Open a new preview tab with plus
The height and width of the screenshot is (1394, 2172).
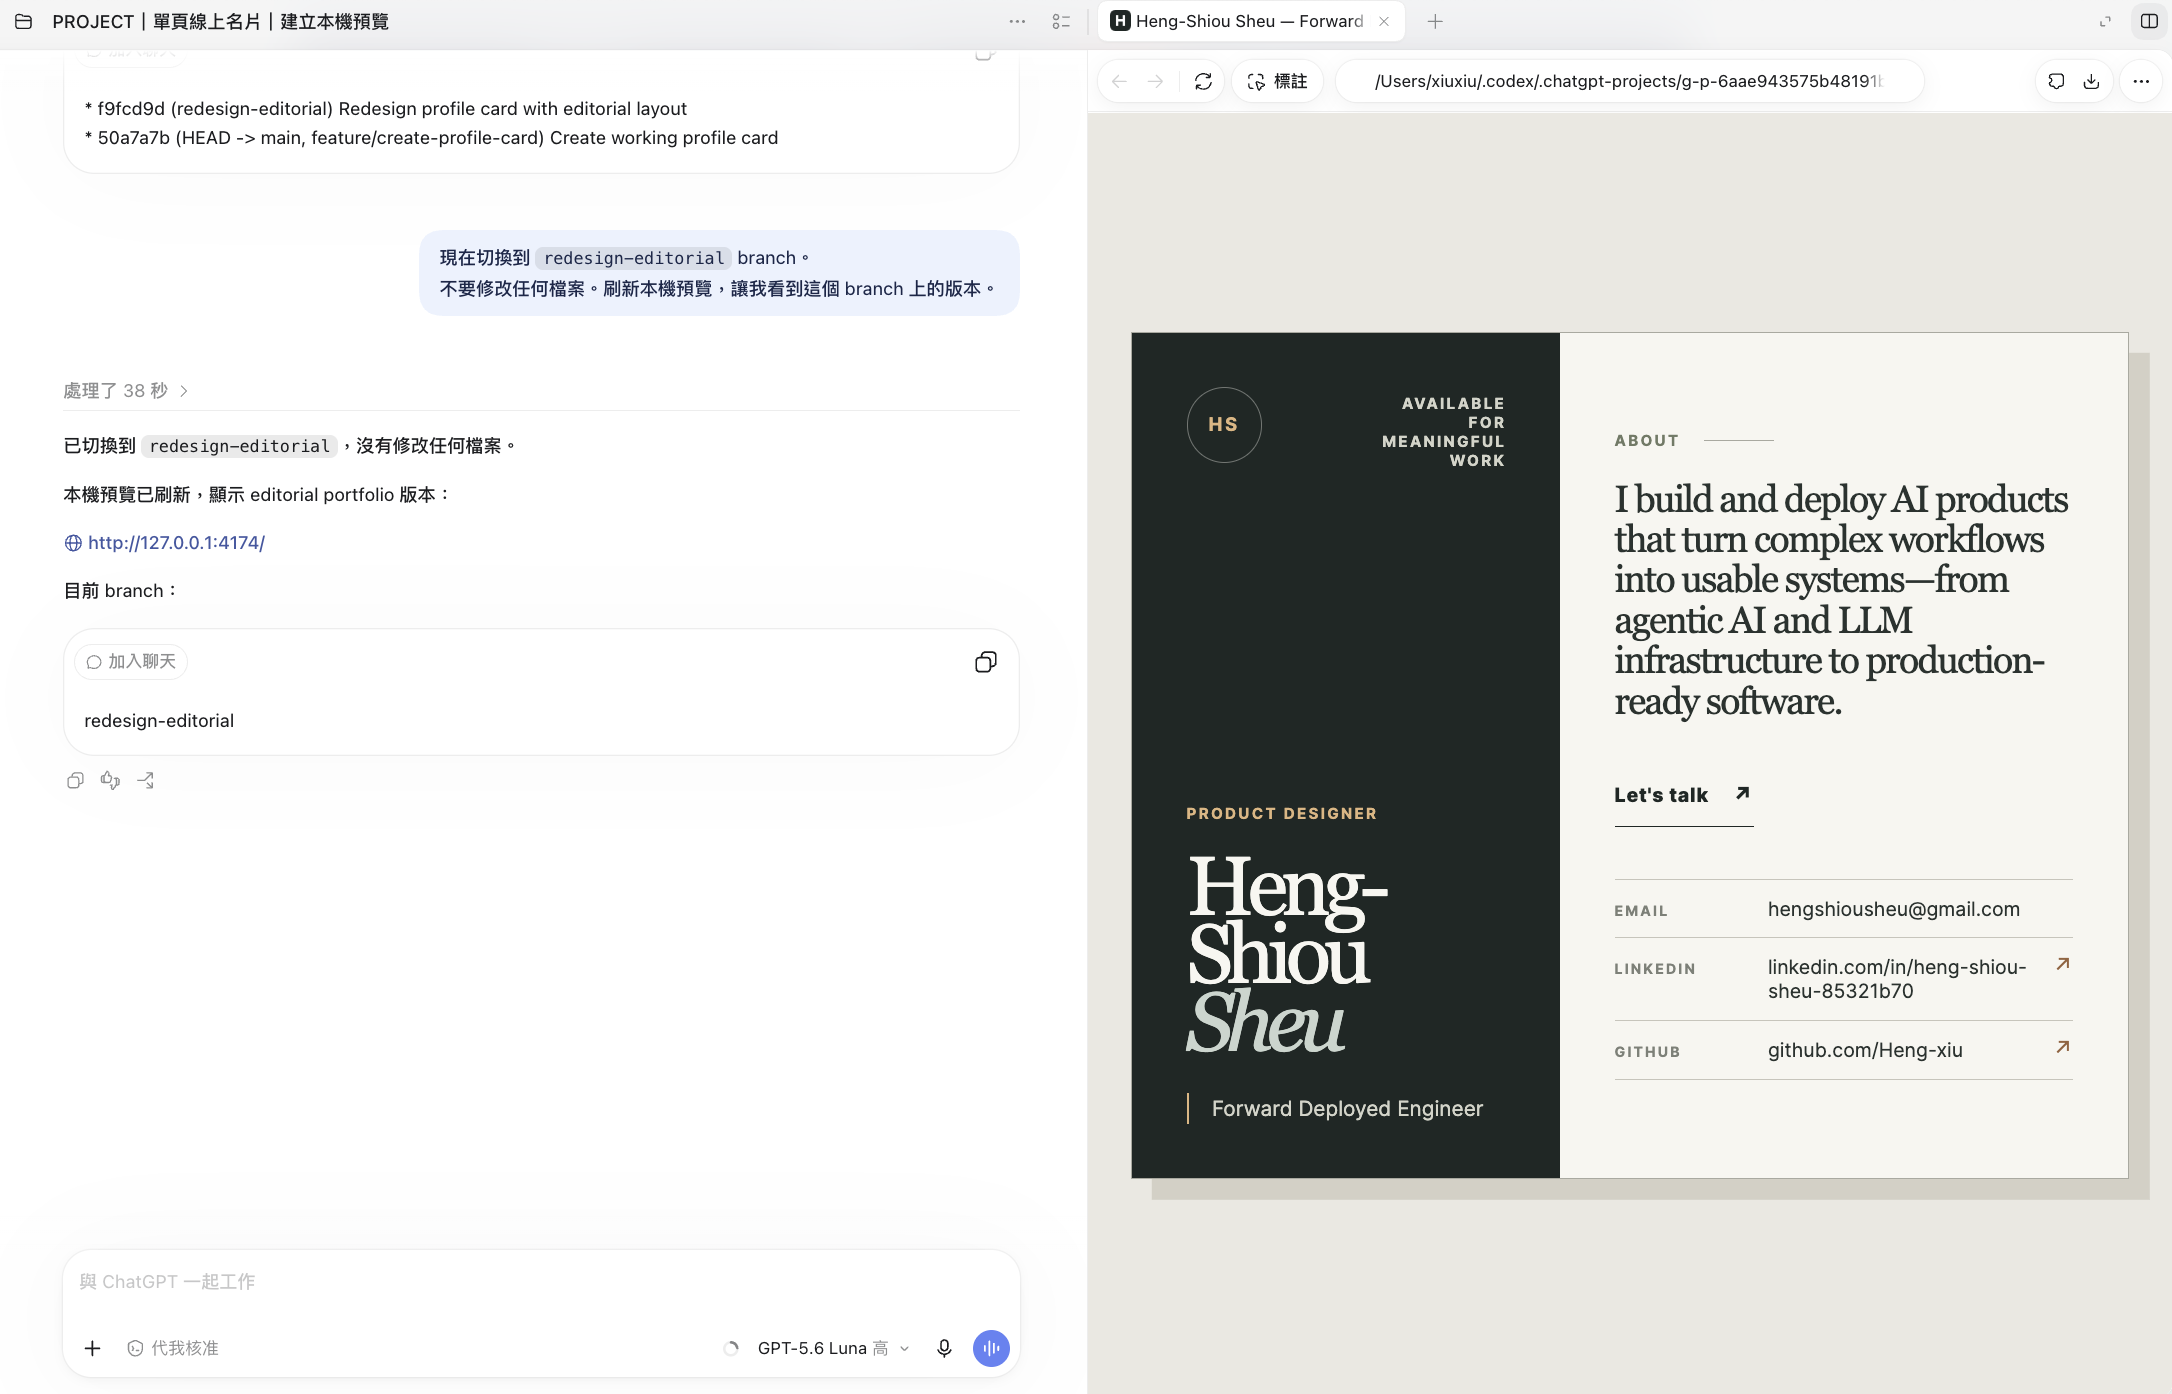[1435, 21]
